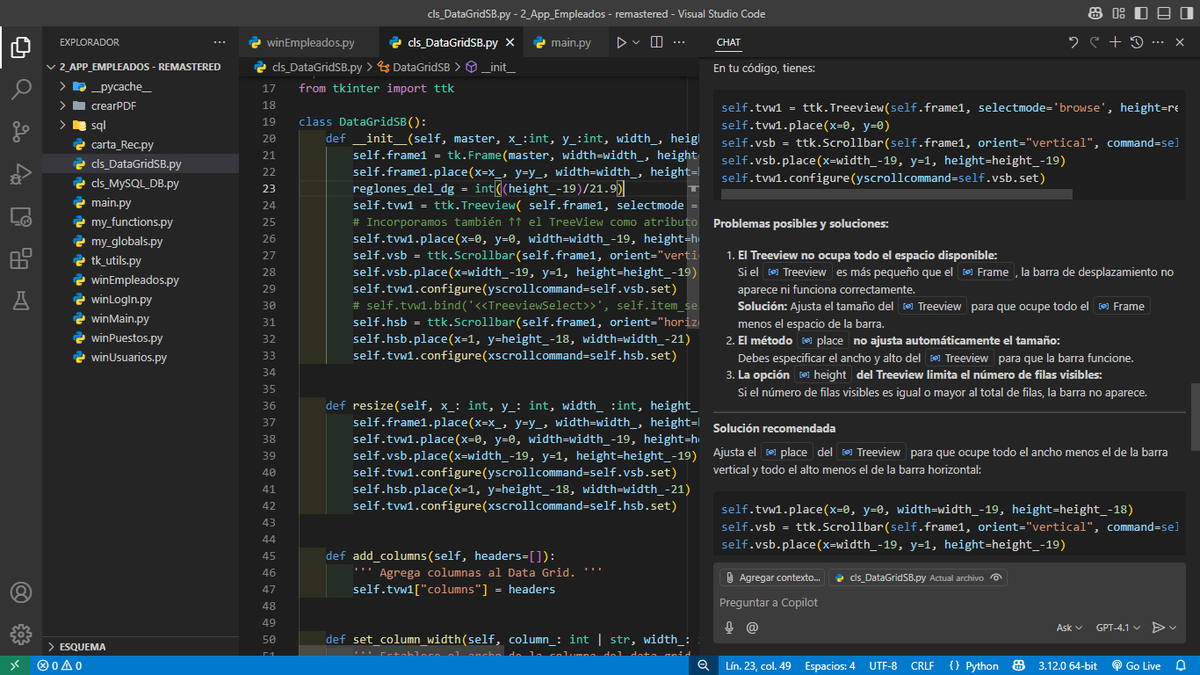Select Python interpreter 3.12.0 64-bit
This screenshot has height=675, width=1200.
click(x=1068, y=665)
